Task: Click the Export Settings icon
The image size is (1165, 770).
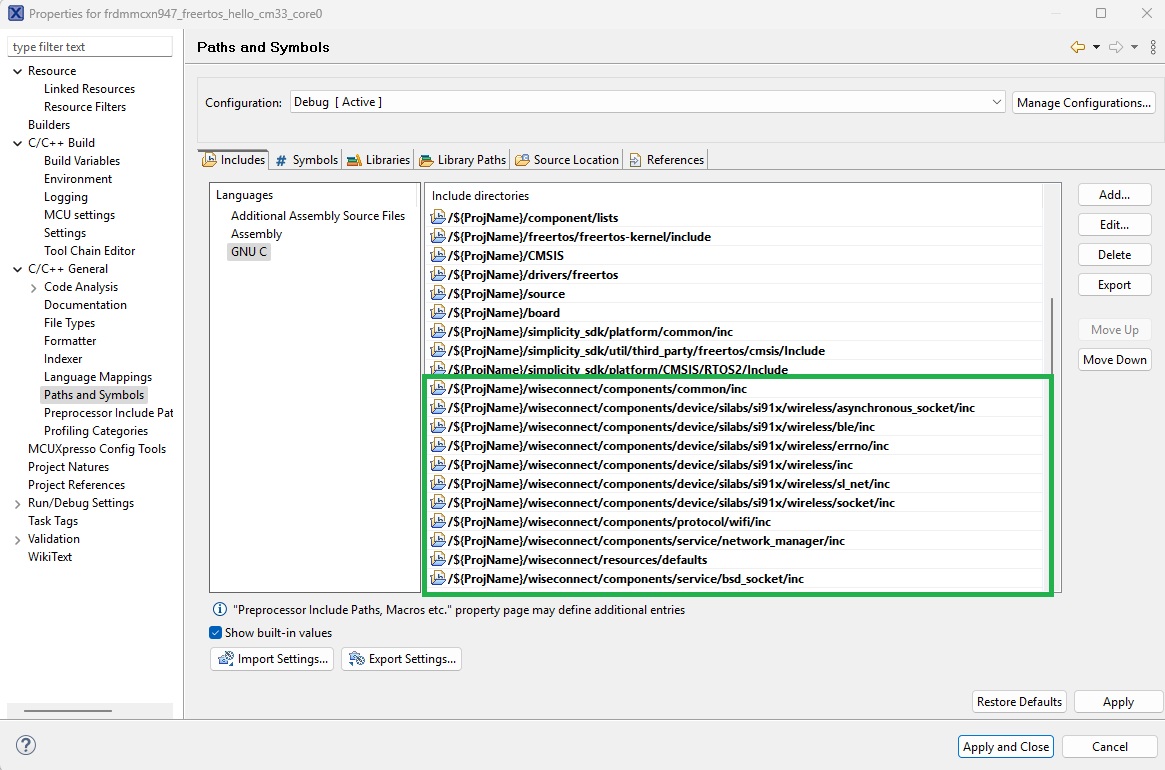Action: click(x=355, y=658)
